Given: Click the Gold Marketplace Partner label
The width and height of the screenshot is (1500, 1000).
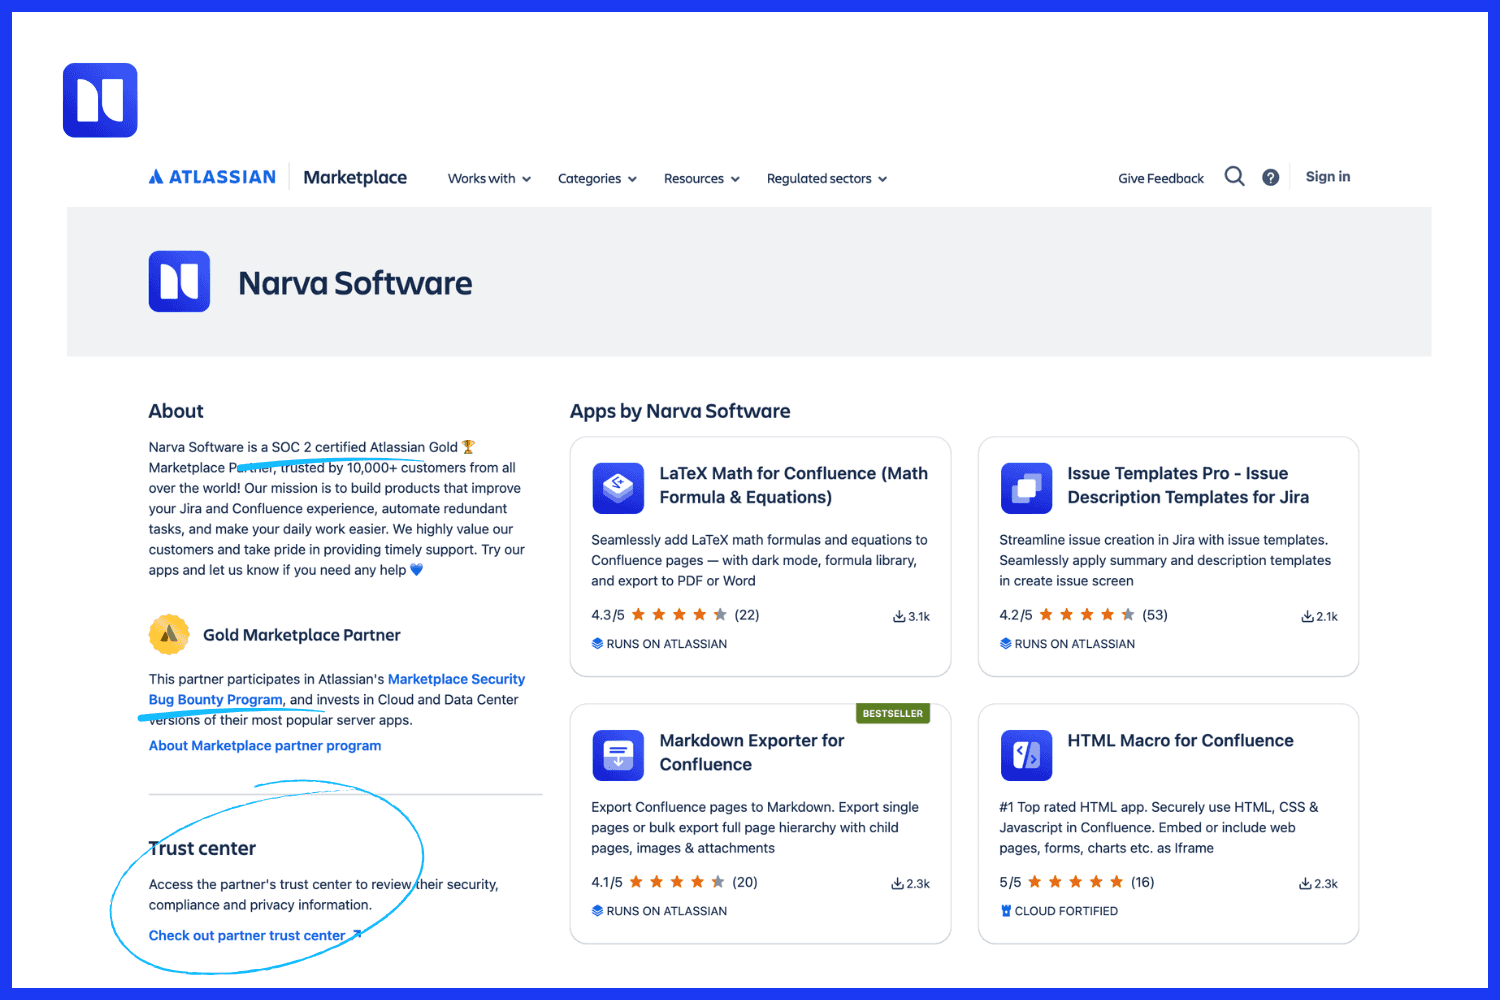Looking at the screenshot, I should (302, 635).
